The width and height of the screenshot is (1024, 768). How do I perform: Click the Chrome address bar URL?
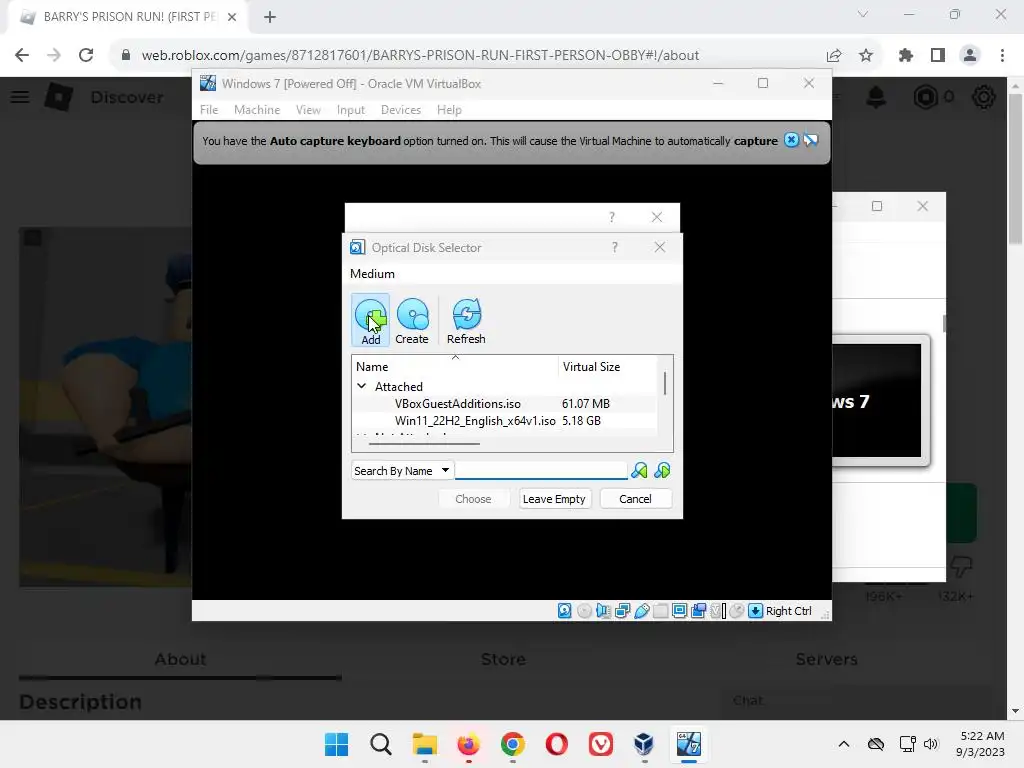click(420, 56)
